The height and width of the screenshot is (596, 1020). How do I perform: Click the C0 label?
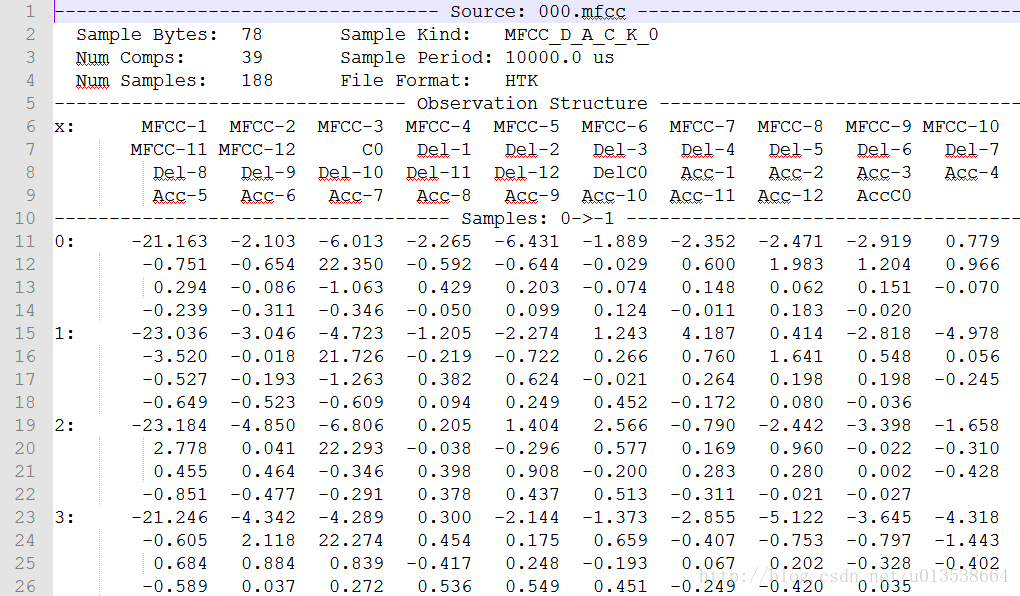[x=373, y=150]
